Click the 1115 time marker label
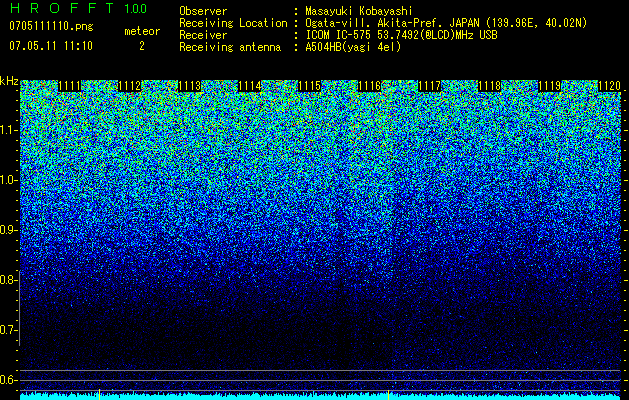 (309, 86)
